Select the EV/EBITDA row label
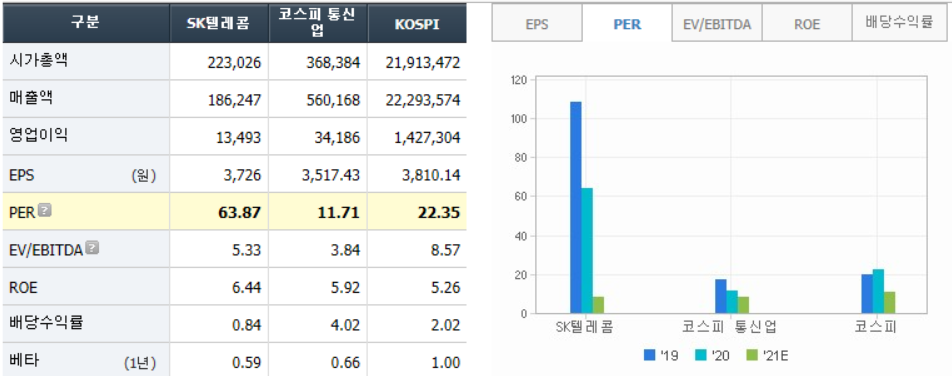 (46, 250)
